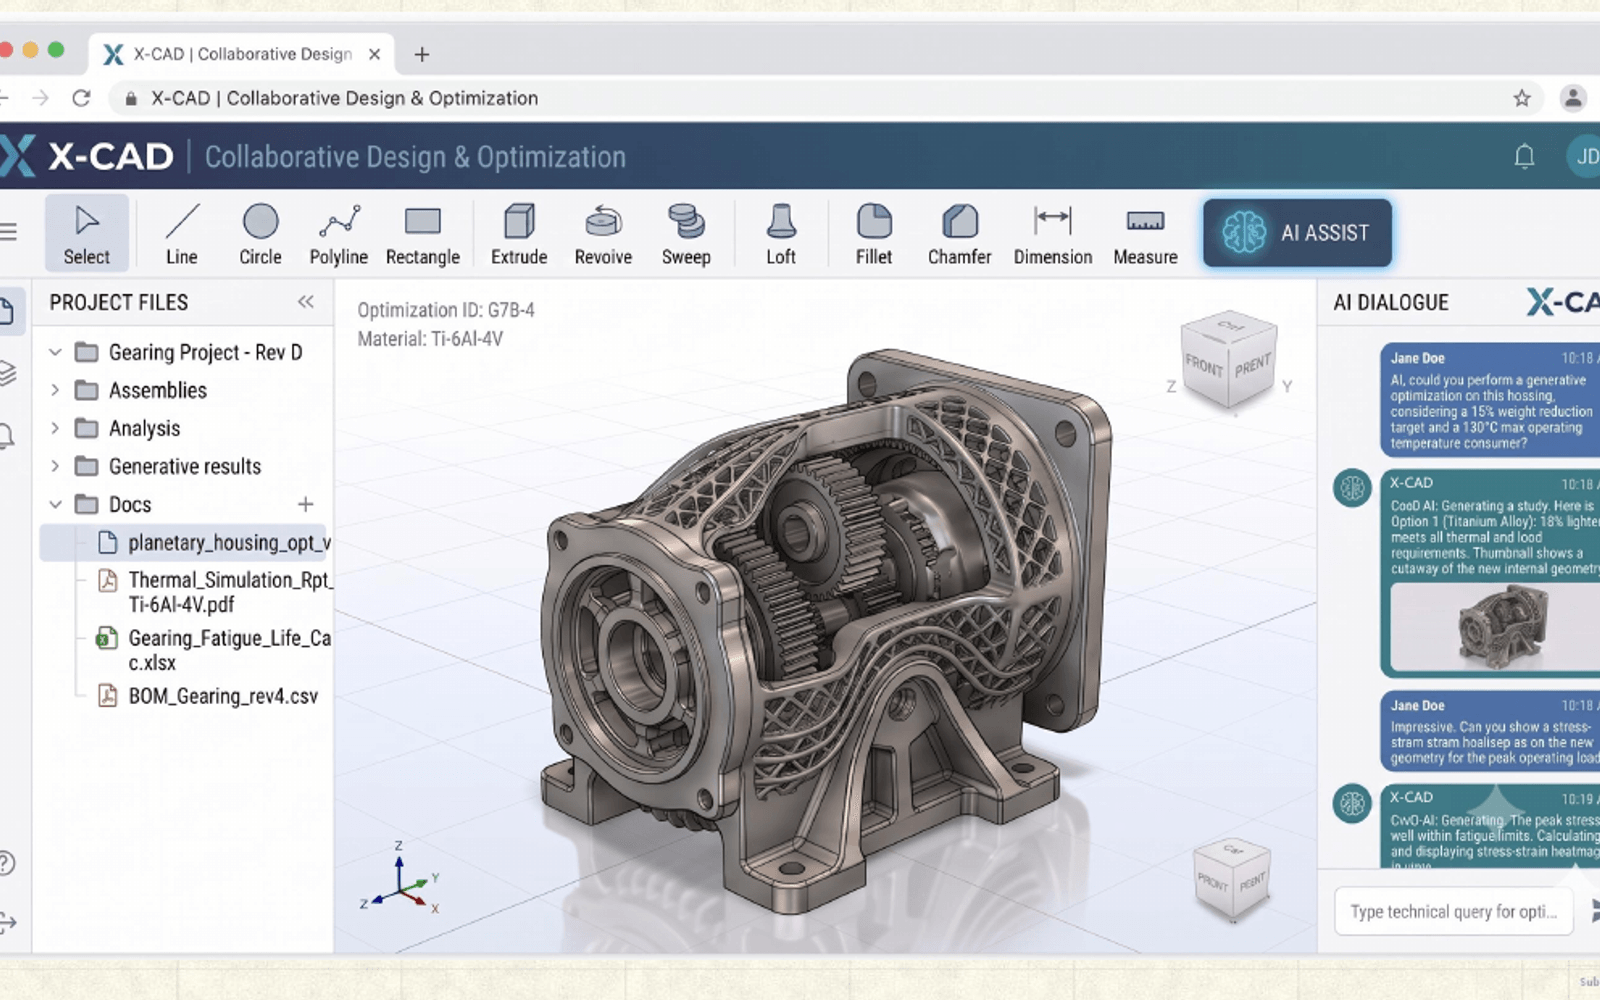Viewport: 1600px width, 1000px height.
Task: Pick the Circle sketch tool
Action: pos(260,233)
